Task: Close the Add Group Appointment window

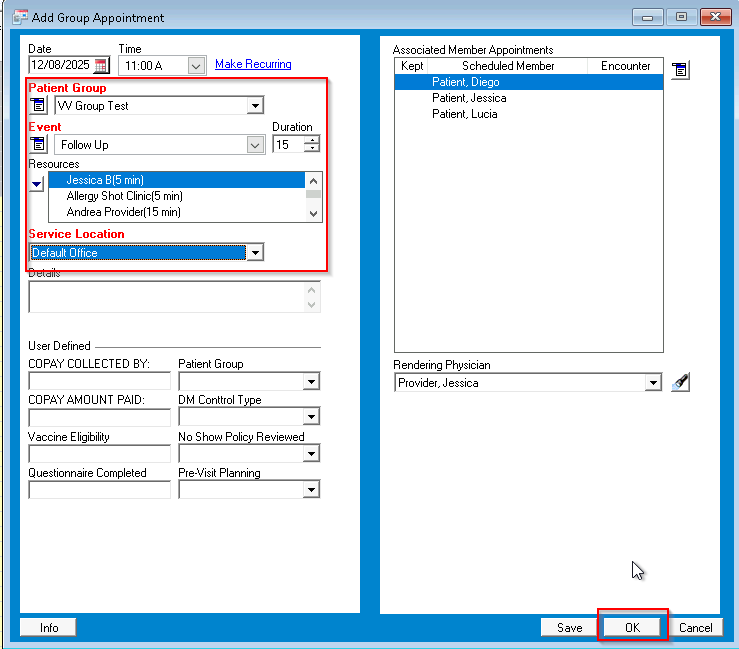Action: pos(715,17)
